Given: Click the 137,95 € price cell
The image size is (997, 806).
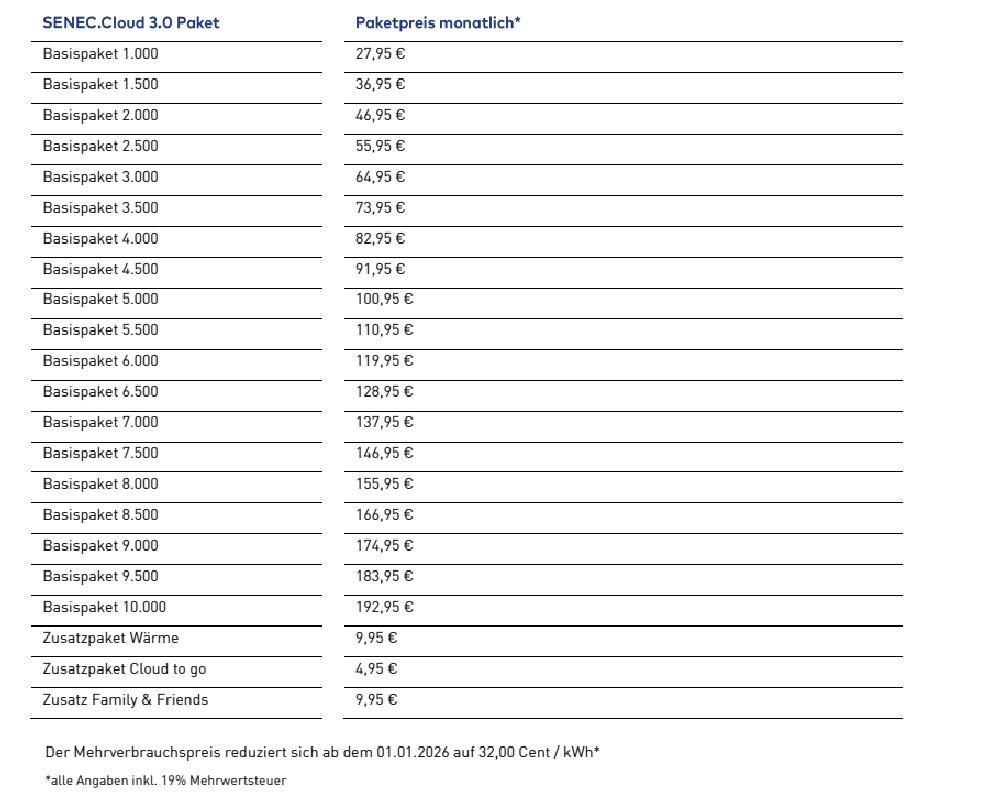Looking at the screenshot, I should point(384,422).
